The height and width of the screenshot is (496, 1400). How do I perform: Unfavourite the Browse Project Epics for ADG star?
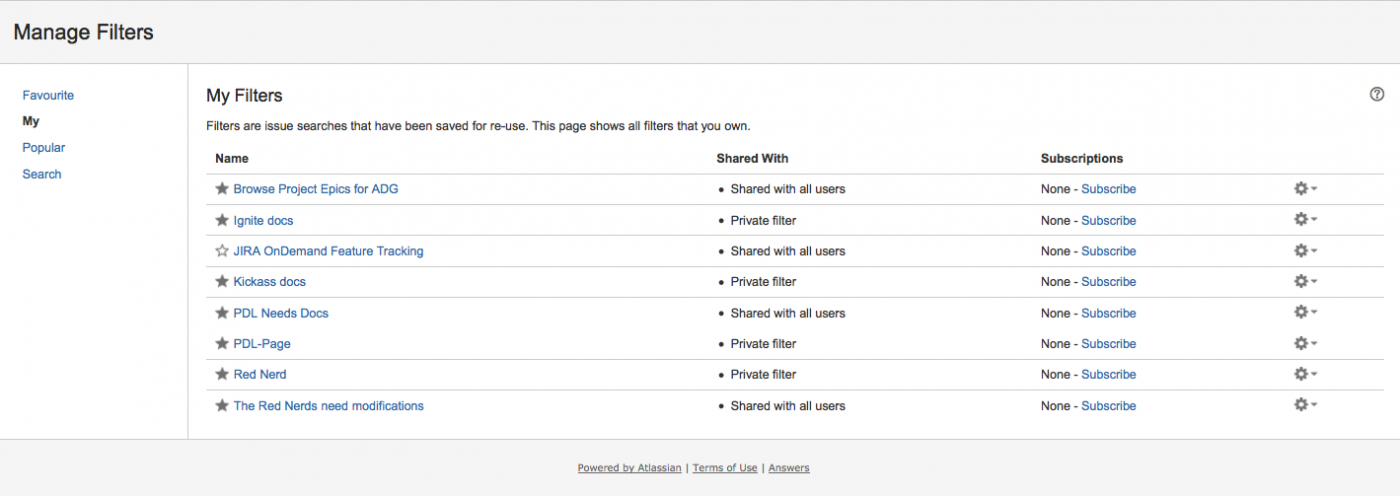coord(222,189)
